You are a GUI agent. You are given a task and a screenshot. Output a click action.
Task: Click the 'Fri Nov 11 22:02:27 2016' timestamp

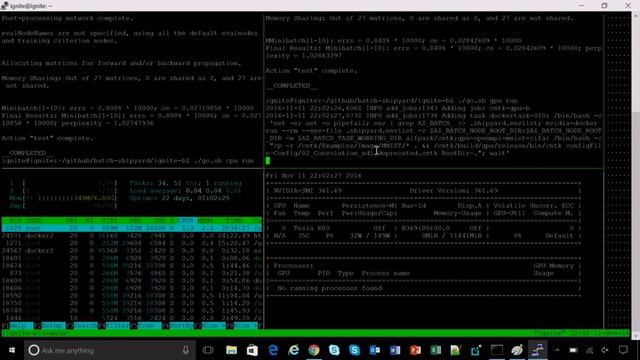click(313, 176)
